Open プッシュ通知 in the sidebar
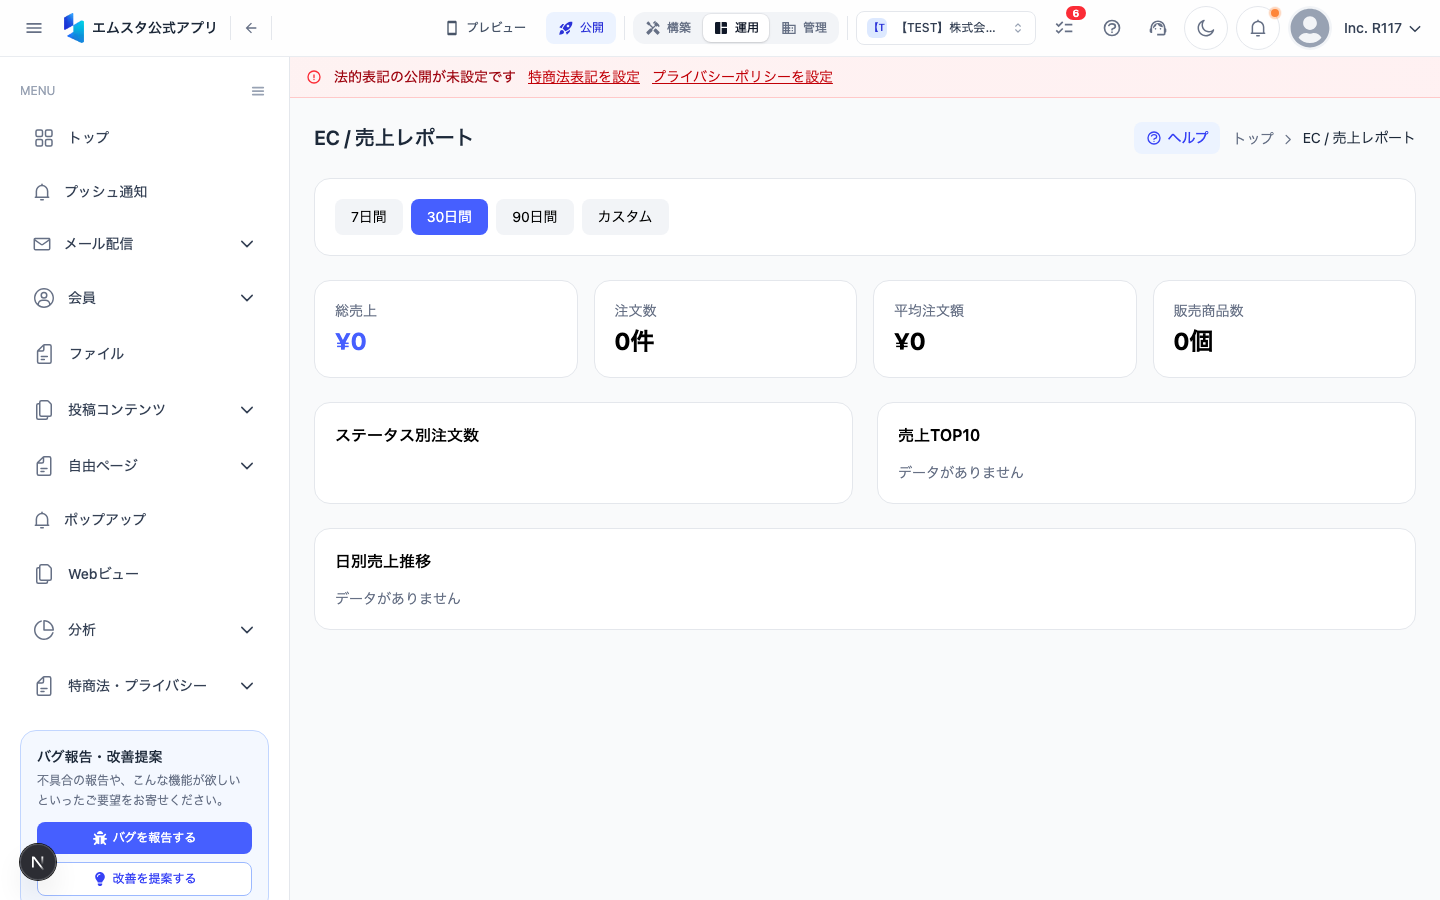1440x900 pixels. pos(144,192)
